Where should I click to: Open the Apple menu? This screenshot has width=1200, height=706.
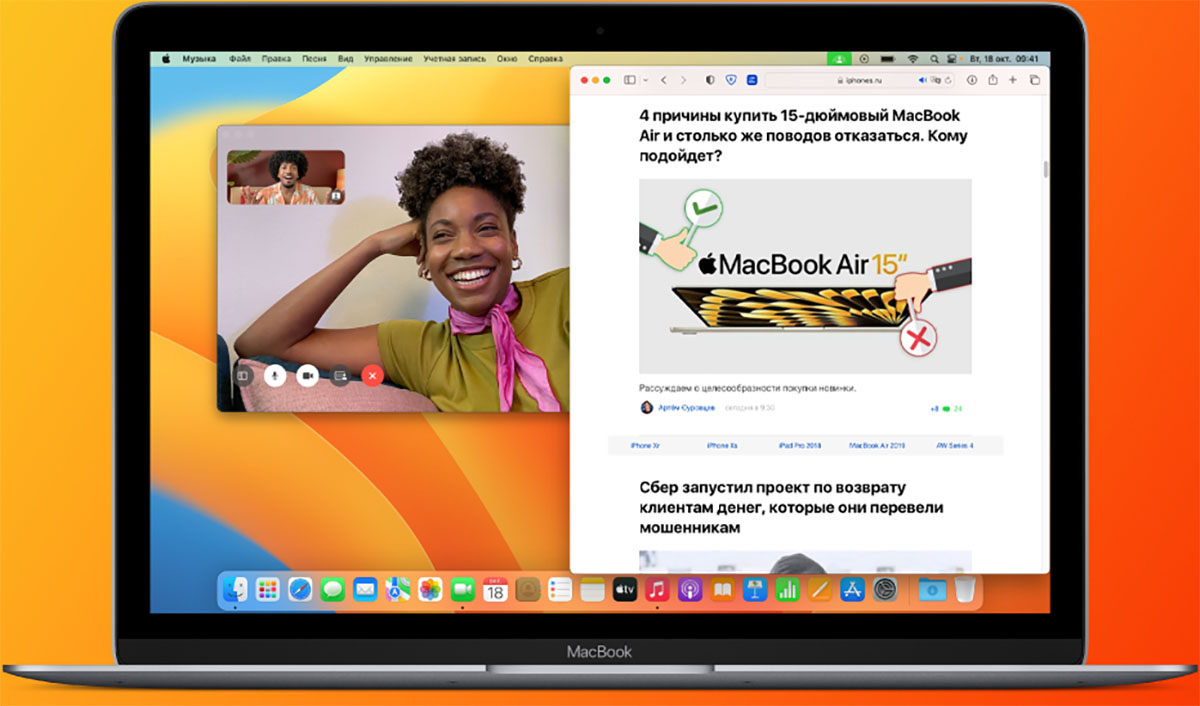(x=166, y=59)
